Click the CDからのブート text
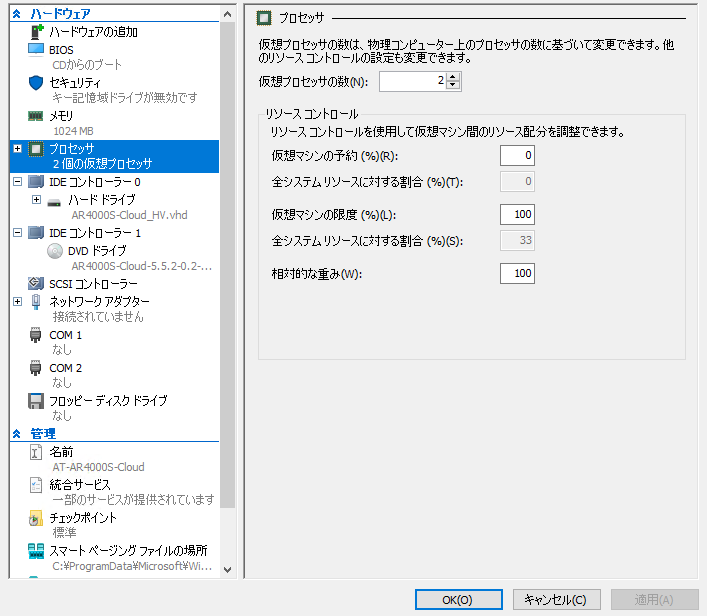 point(87,65)
